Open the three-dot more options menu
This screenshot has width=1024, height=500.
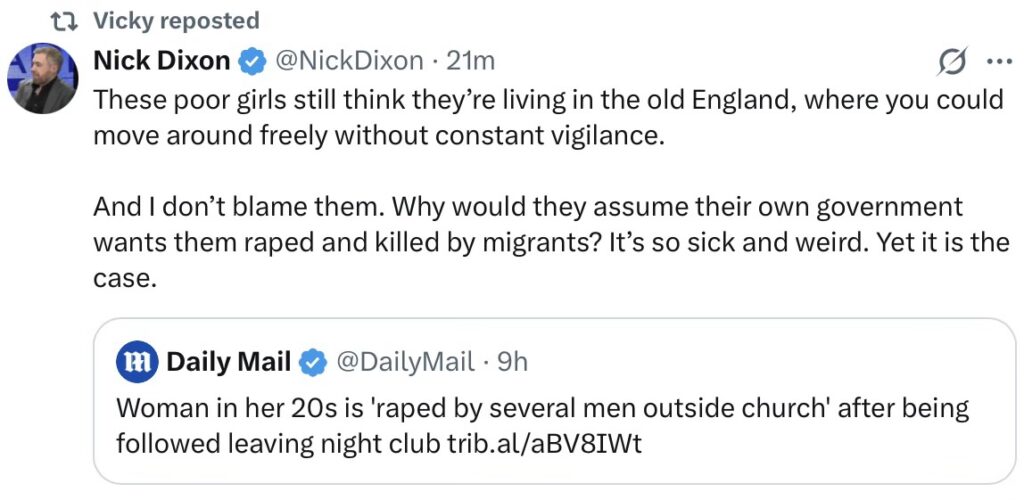click(x=998, y=61)
